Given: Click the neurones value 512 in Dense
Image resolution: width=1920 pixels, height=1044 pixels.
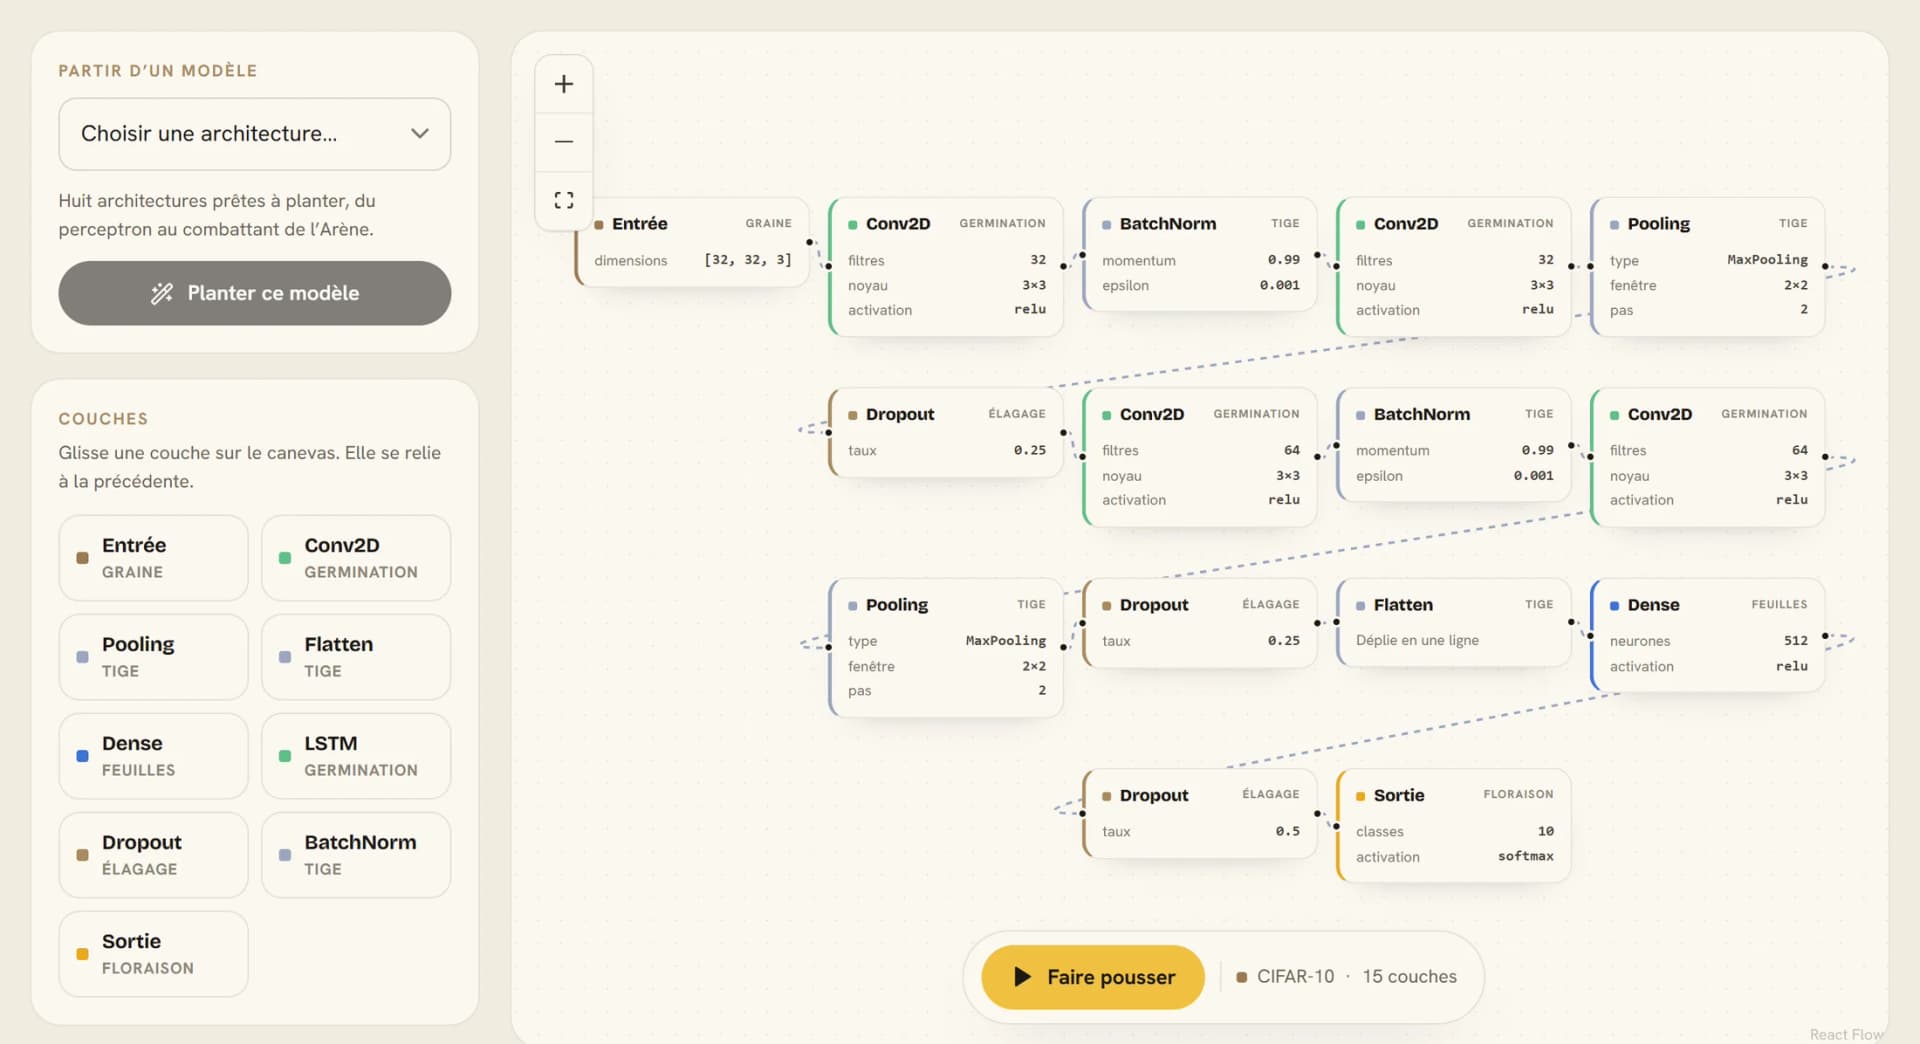Looking at the screenshot, I should (x=1796, y=641).
